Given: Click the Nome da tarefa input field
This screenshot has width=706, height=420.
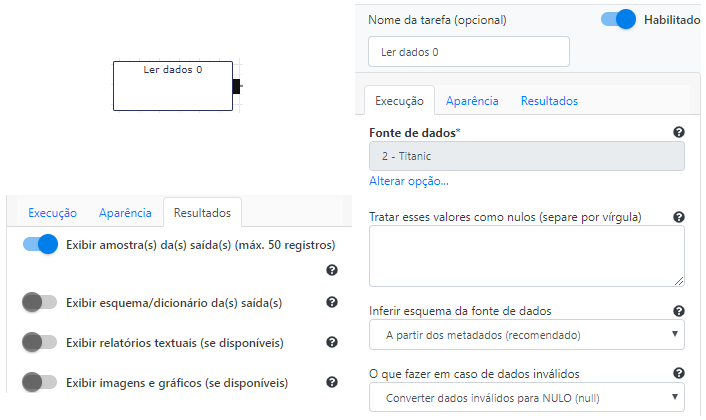Looking at the screenshot, I should click(x=469, y=52).
